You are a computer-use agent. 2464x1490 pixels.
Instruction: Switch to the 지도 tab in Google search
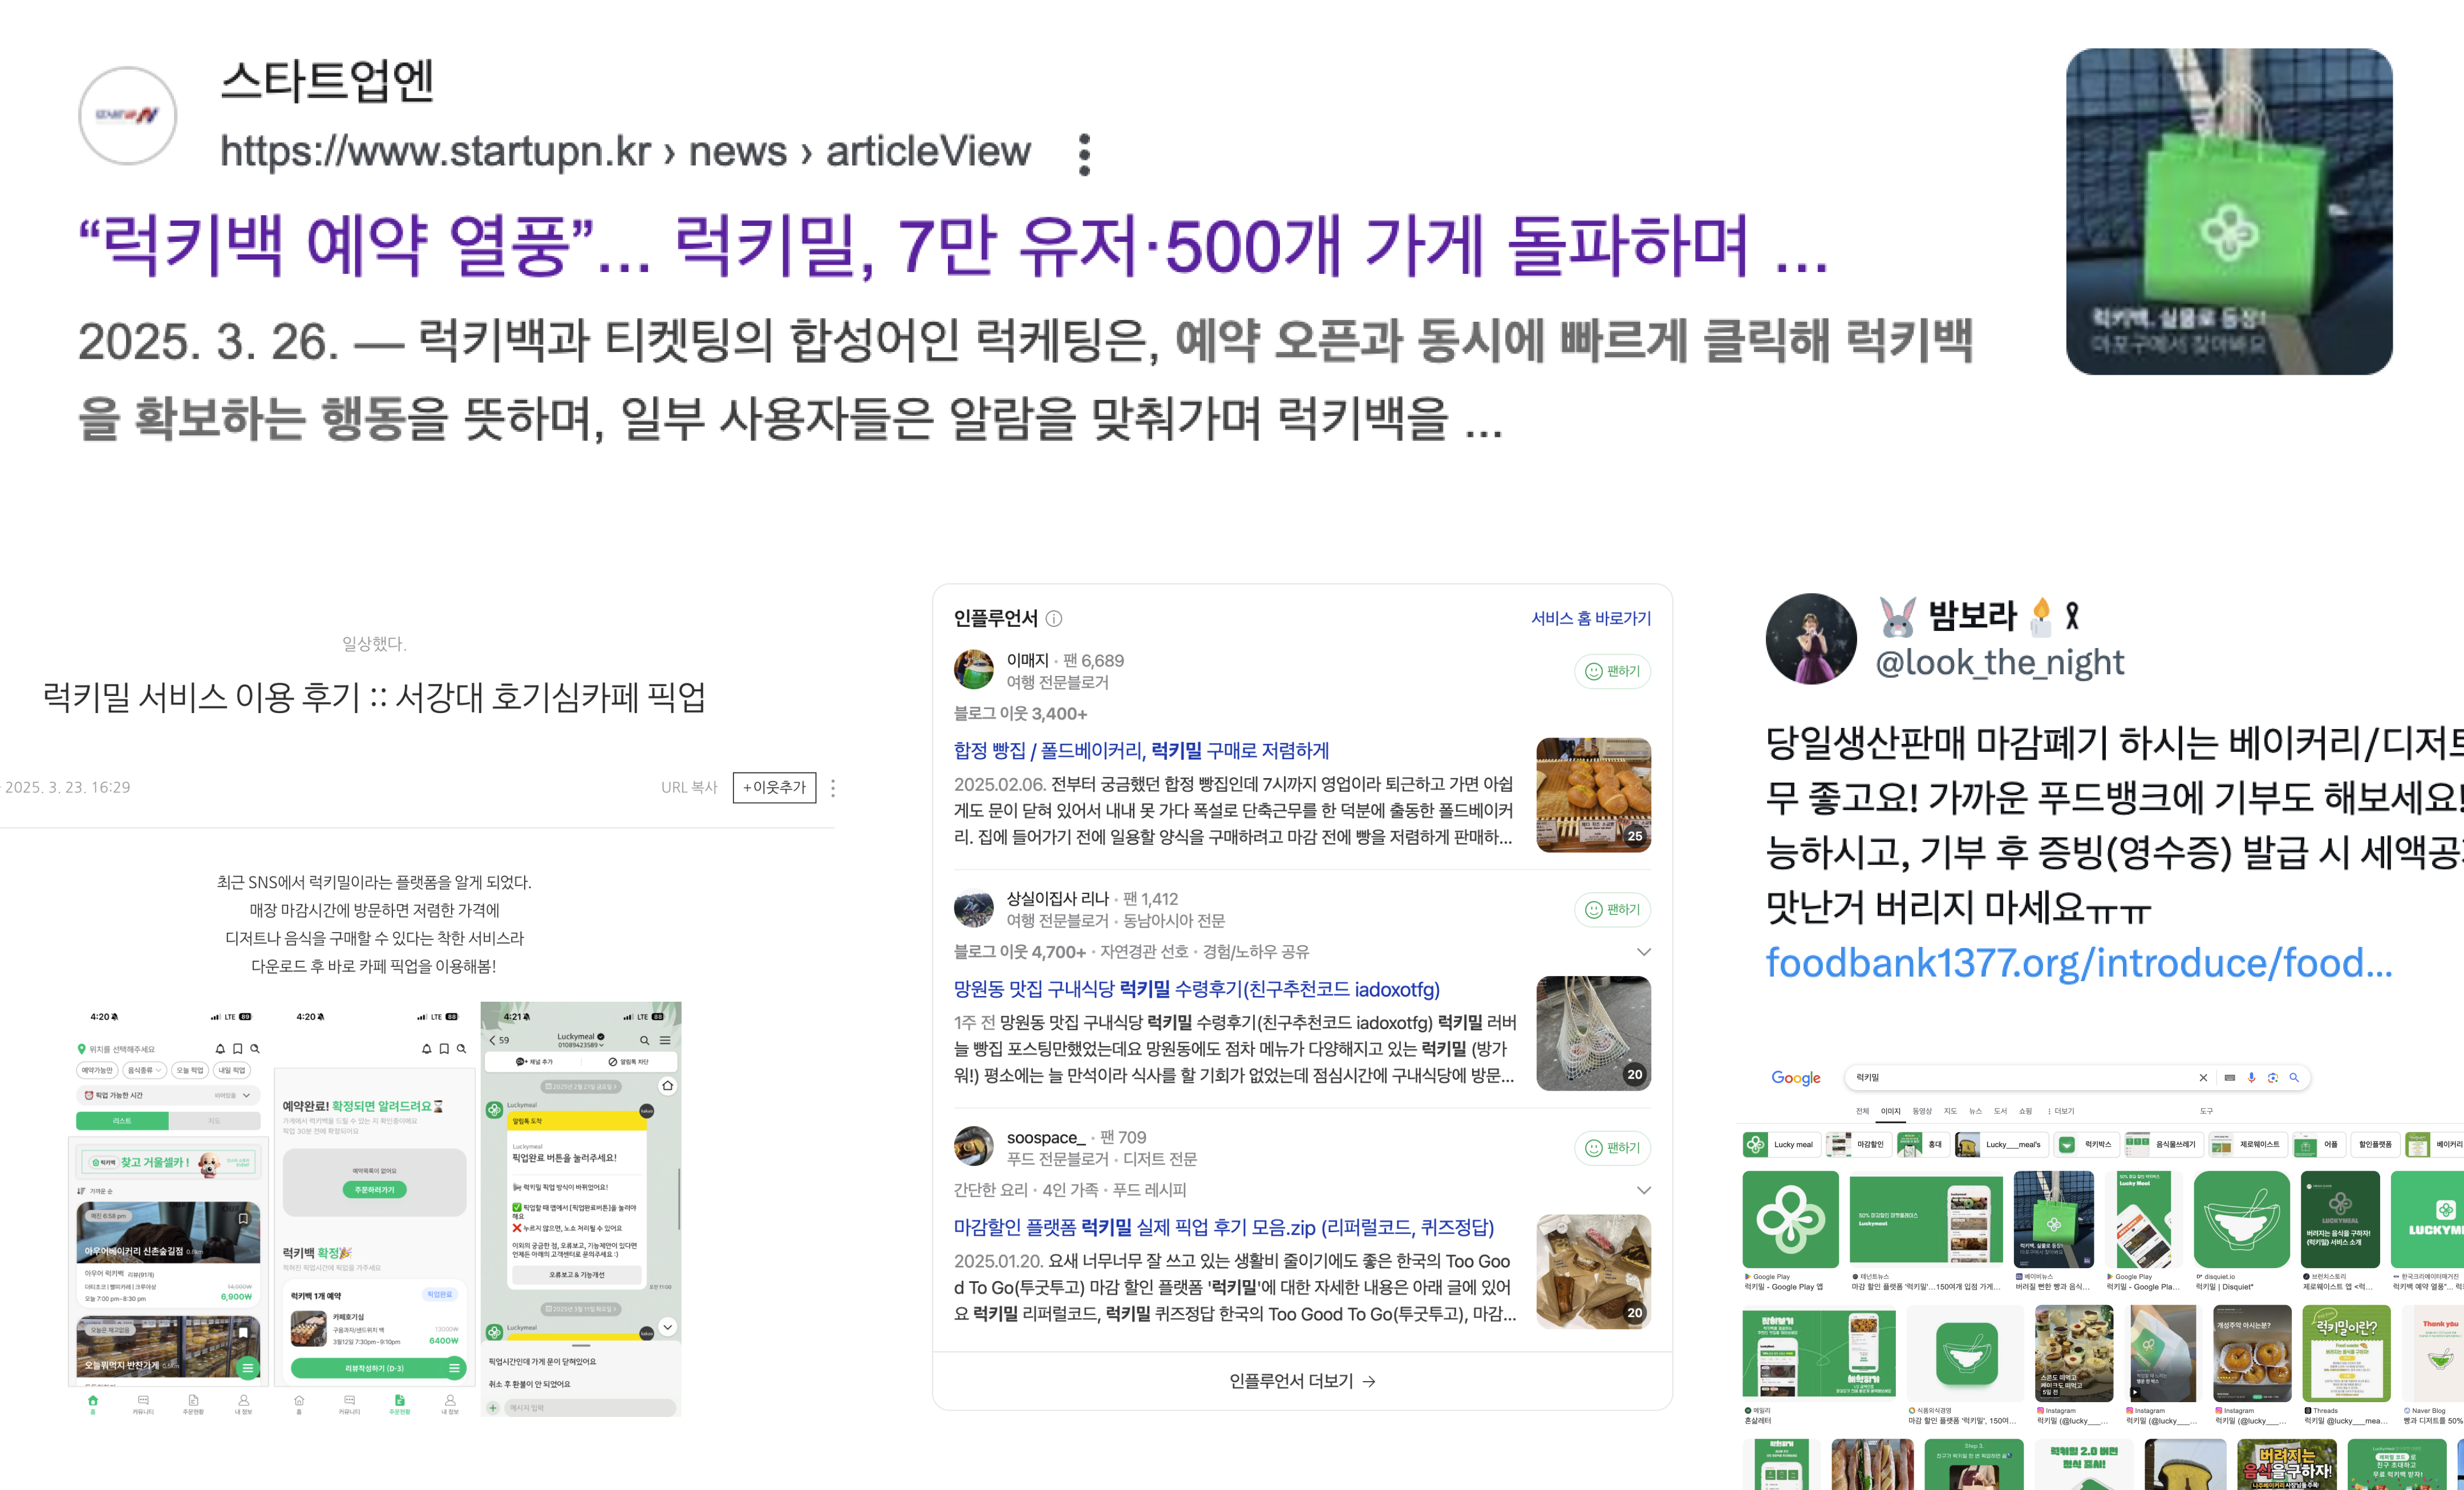(x=1950, y=1111)
